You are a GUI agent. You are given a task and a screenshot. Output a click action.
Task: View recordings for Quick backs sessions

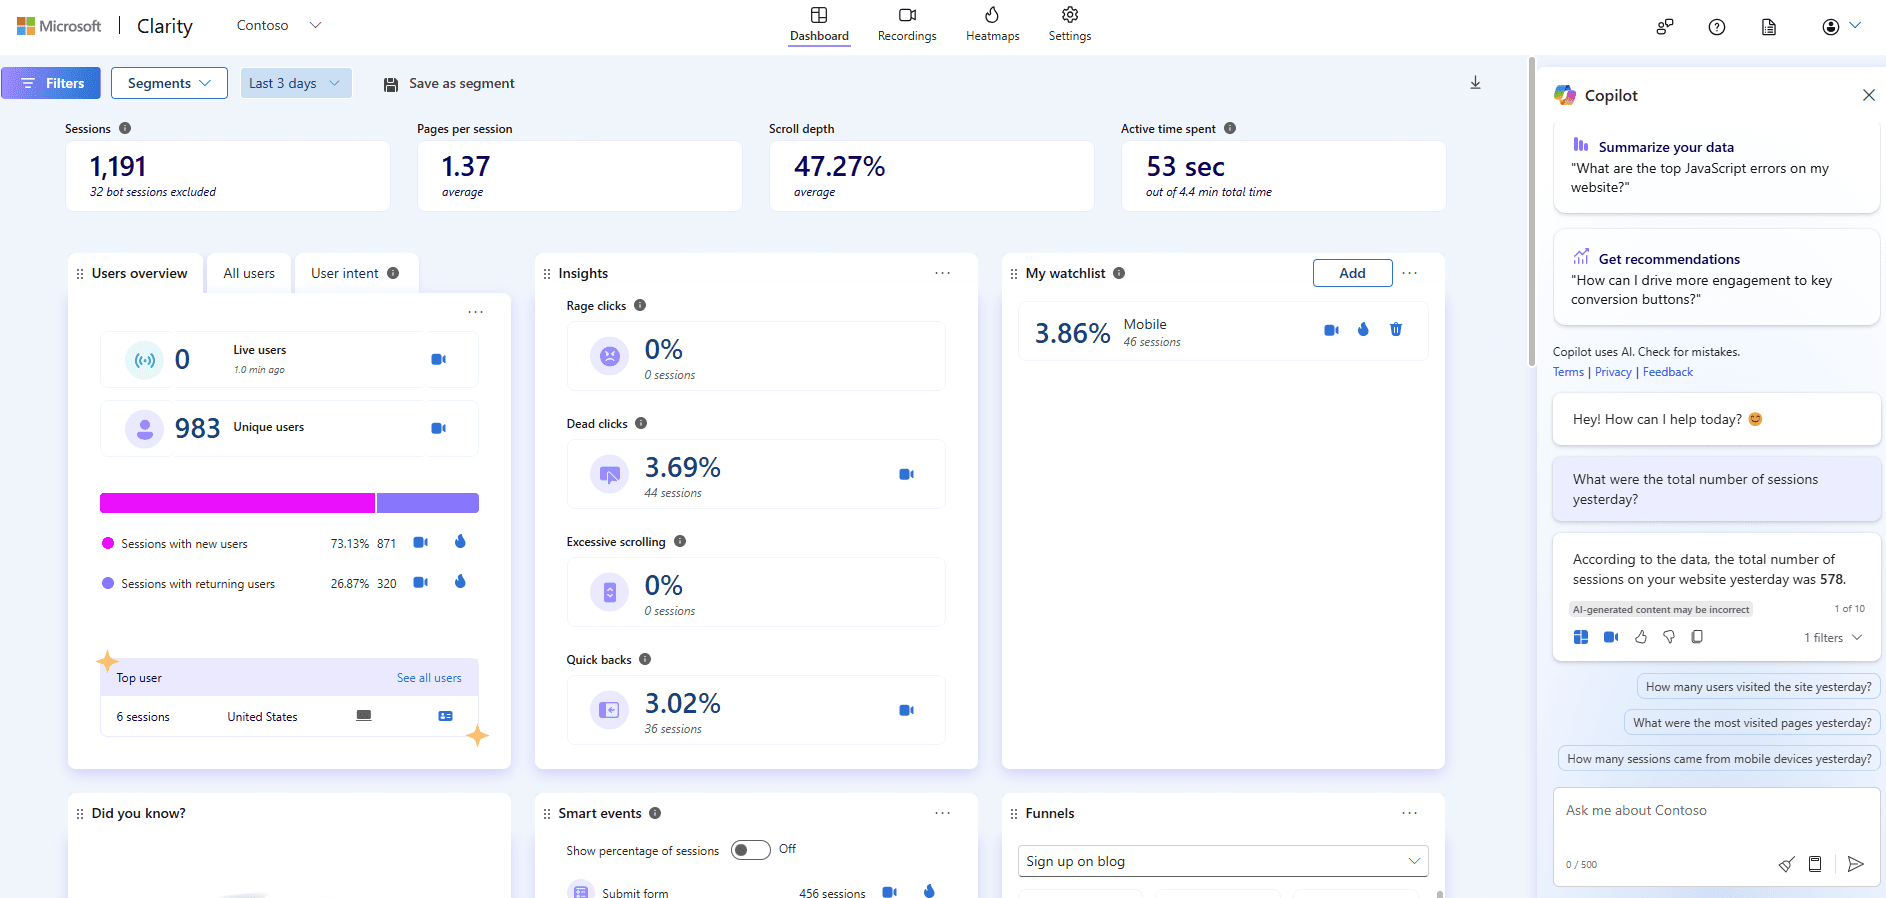906,710
